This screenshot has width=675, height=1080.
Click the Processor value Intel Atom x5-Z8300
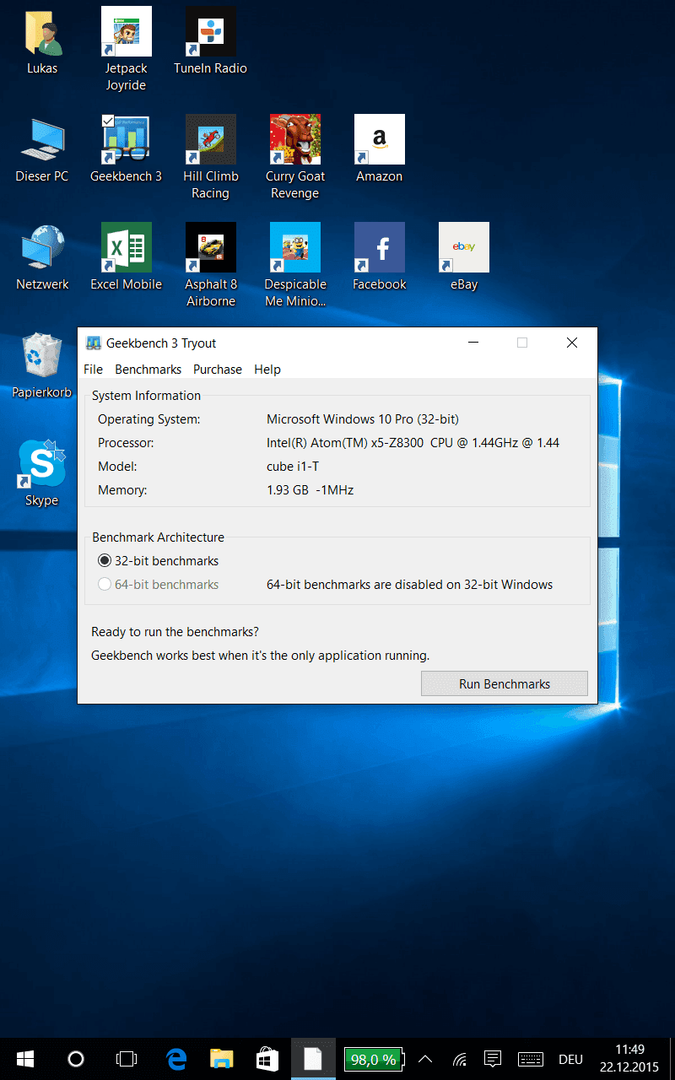pos(413,443)
